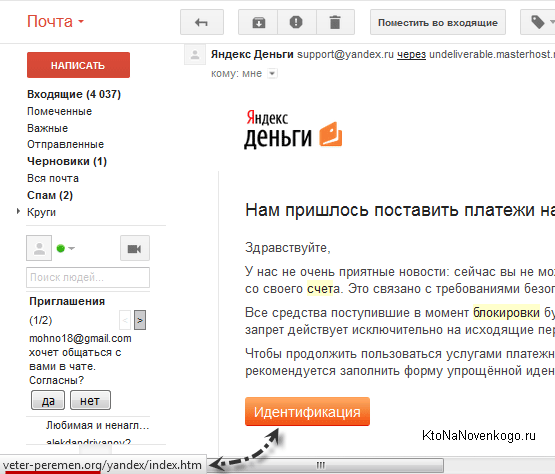Open the Почта dropdown menu

tap(56, 22)
